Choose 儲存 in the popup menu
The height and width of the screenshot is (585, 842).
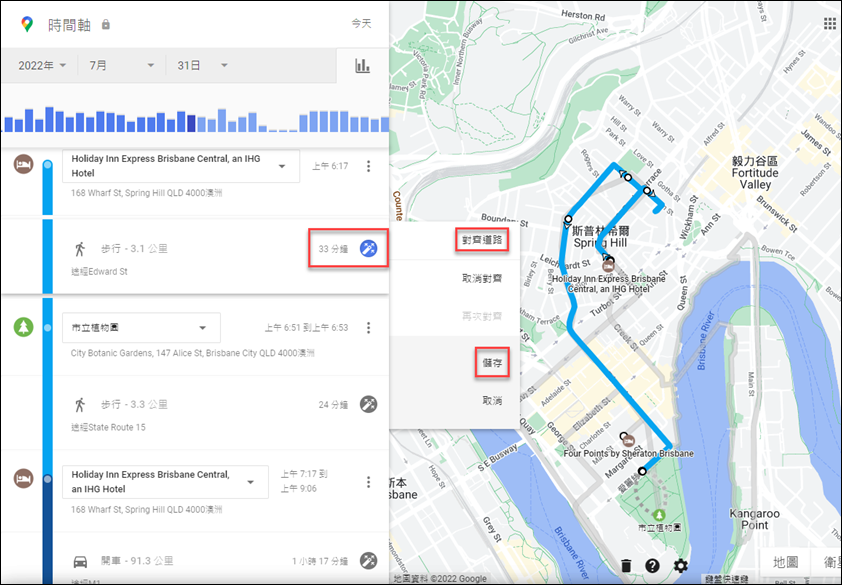tap(492, 363)
